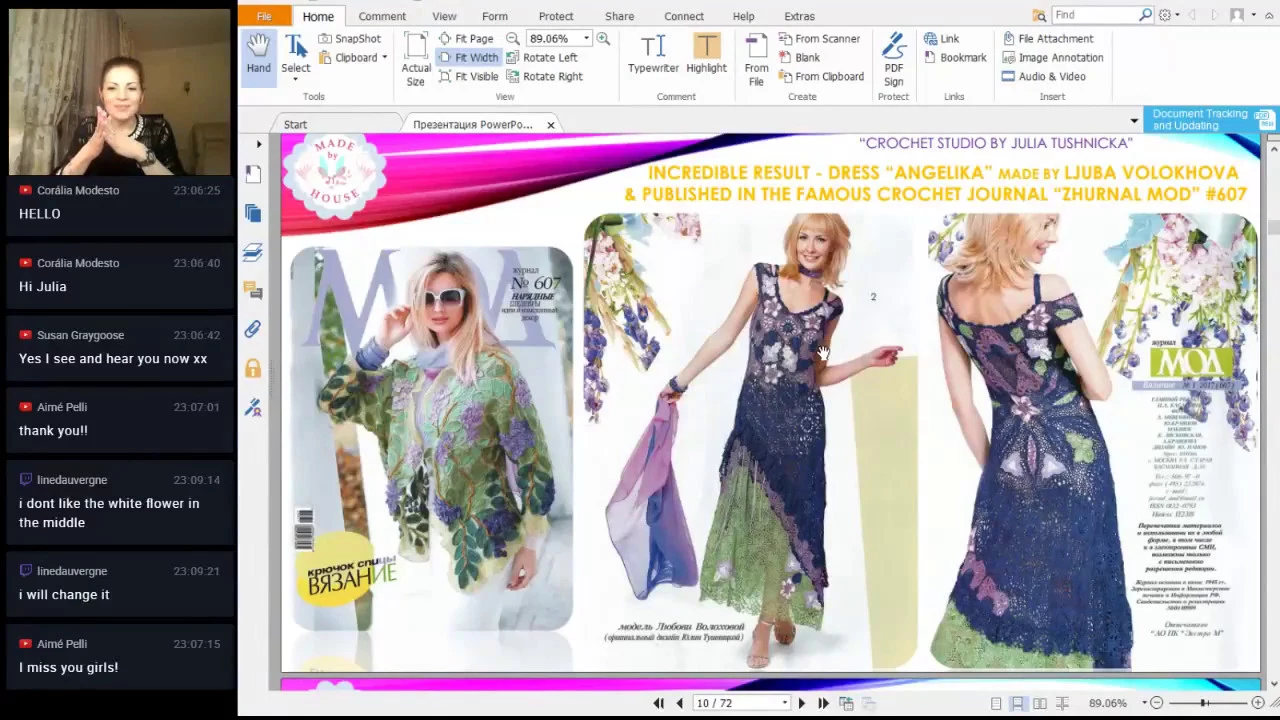1280x720 pixels.
Task: Open the security lock panel
Action: click(x=253, y=368)
